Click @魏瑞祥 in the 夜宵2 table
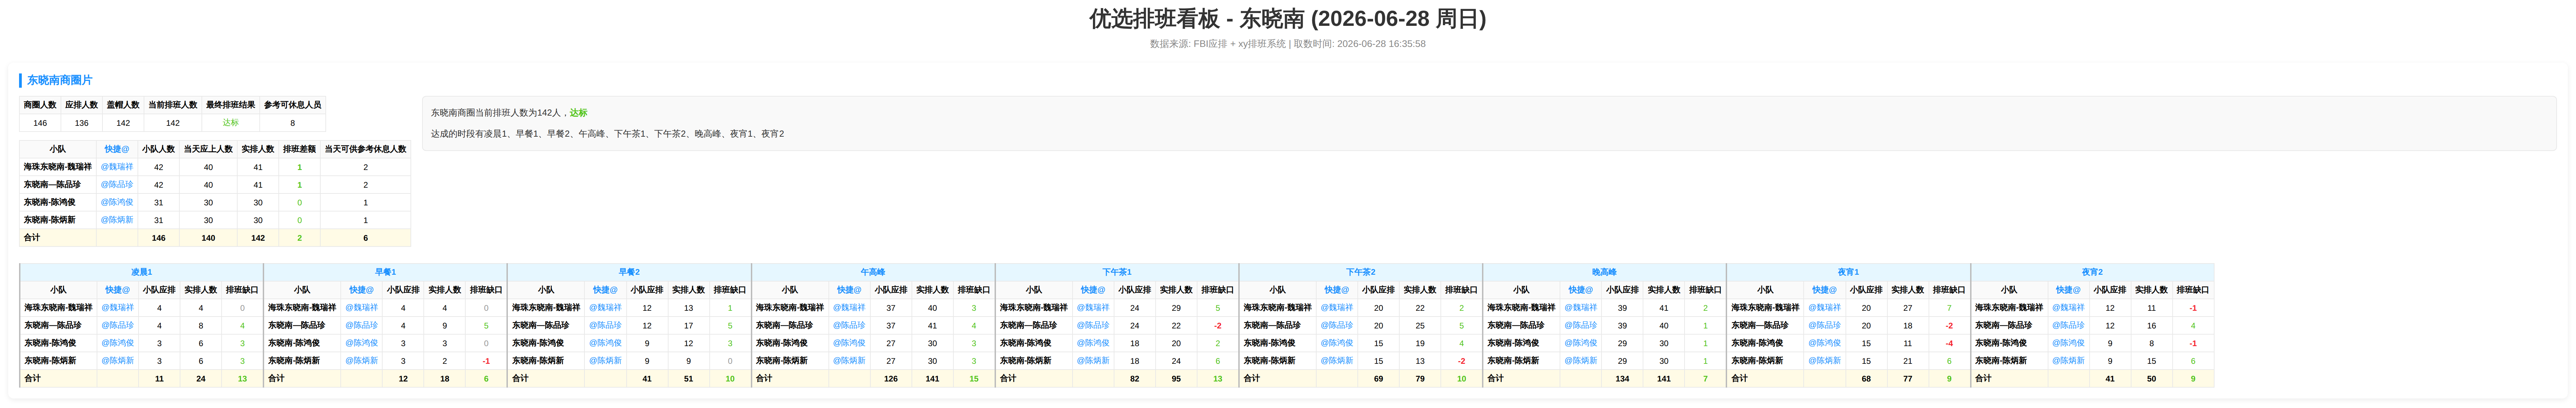Screen dimensions: 2576x408 pyautogui.click(x=2069, y=308)
